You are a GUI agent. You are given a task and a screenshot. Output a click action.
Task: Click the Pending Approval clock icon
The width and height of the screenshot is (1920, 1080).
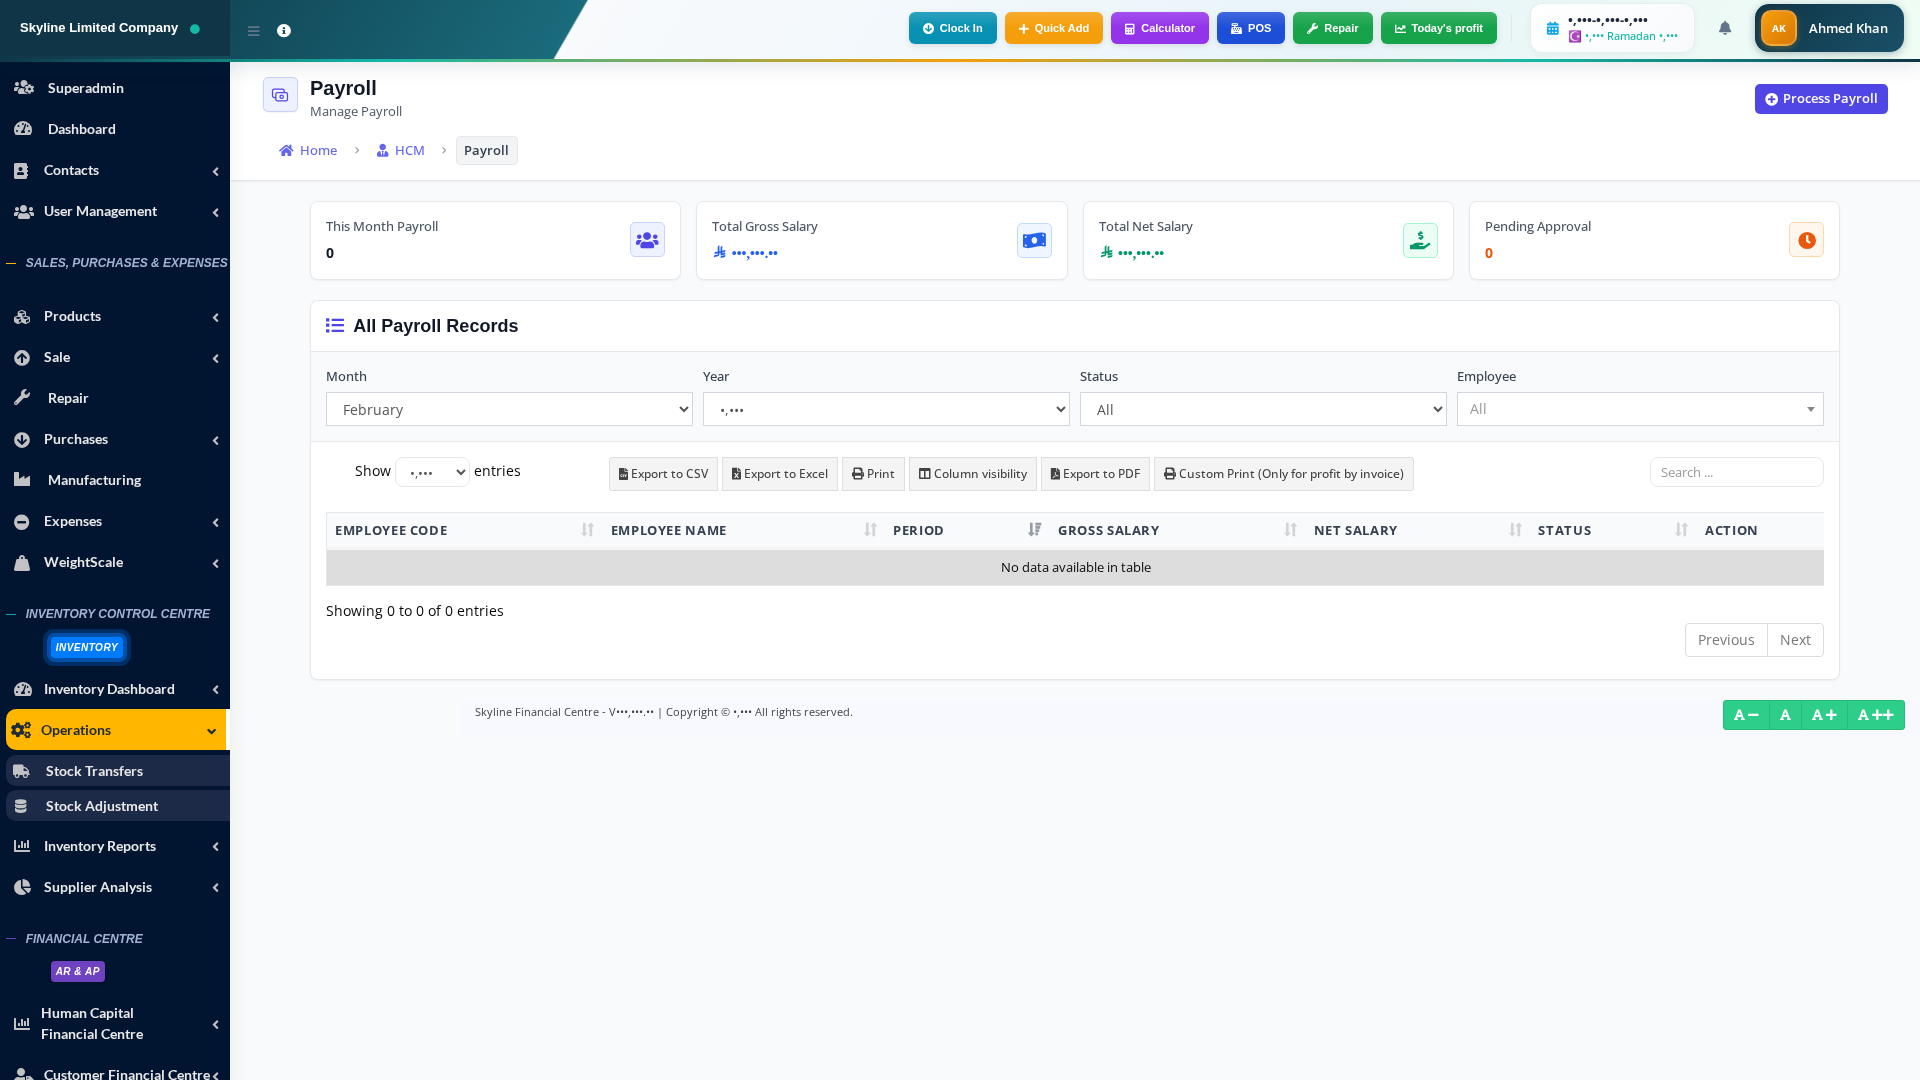1806,240
